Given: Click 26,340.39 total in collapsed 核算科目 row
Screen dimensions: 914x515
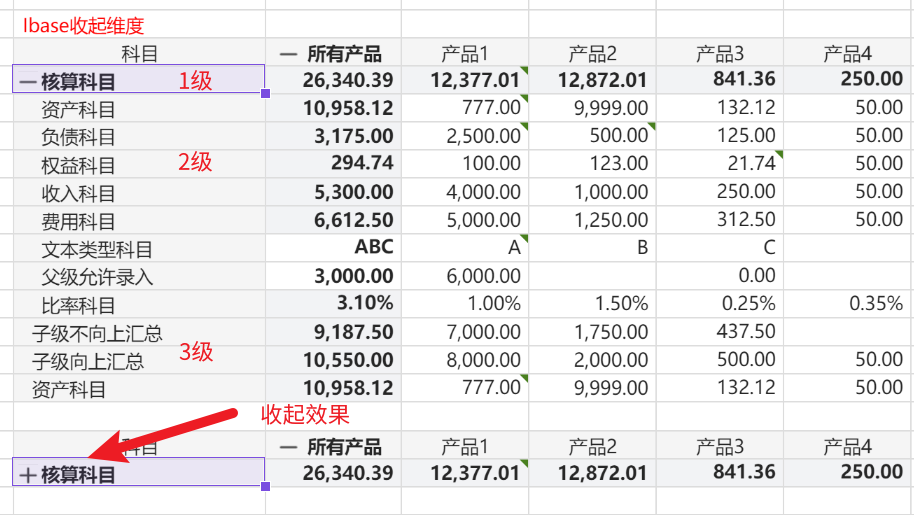Looking at the screenshot, I should point(348,473).
